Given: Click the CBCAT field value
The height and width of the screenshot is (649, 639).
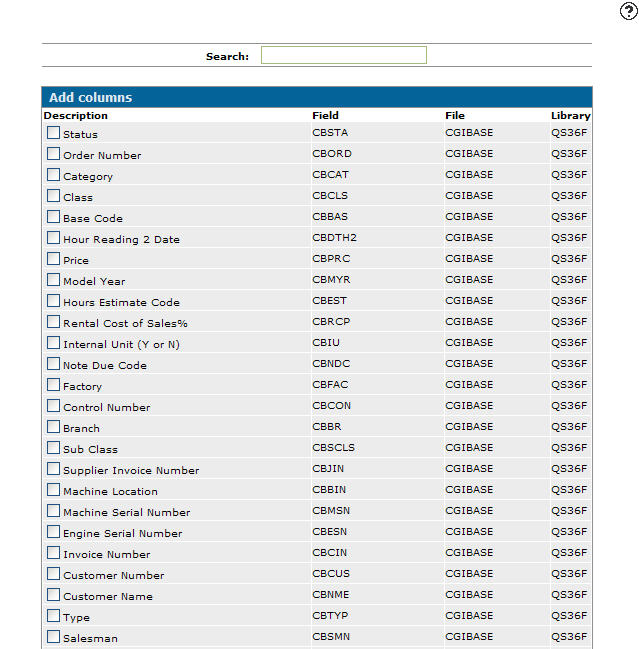Looking at the screenshot, I should click(x=330, y=175).
